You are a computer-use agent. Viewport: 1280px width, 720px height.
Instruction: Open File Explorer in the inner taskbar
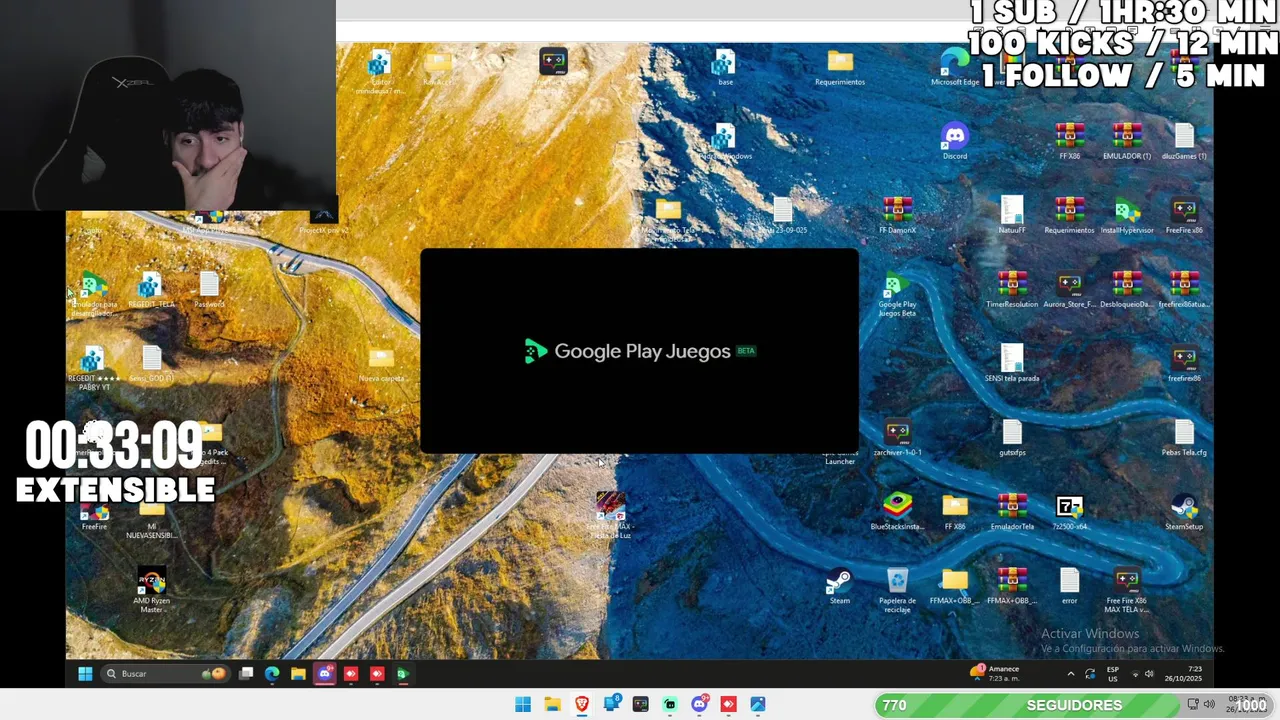[298, 673]
